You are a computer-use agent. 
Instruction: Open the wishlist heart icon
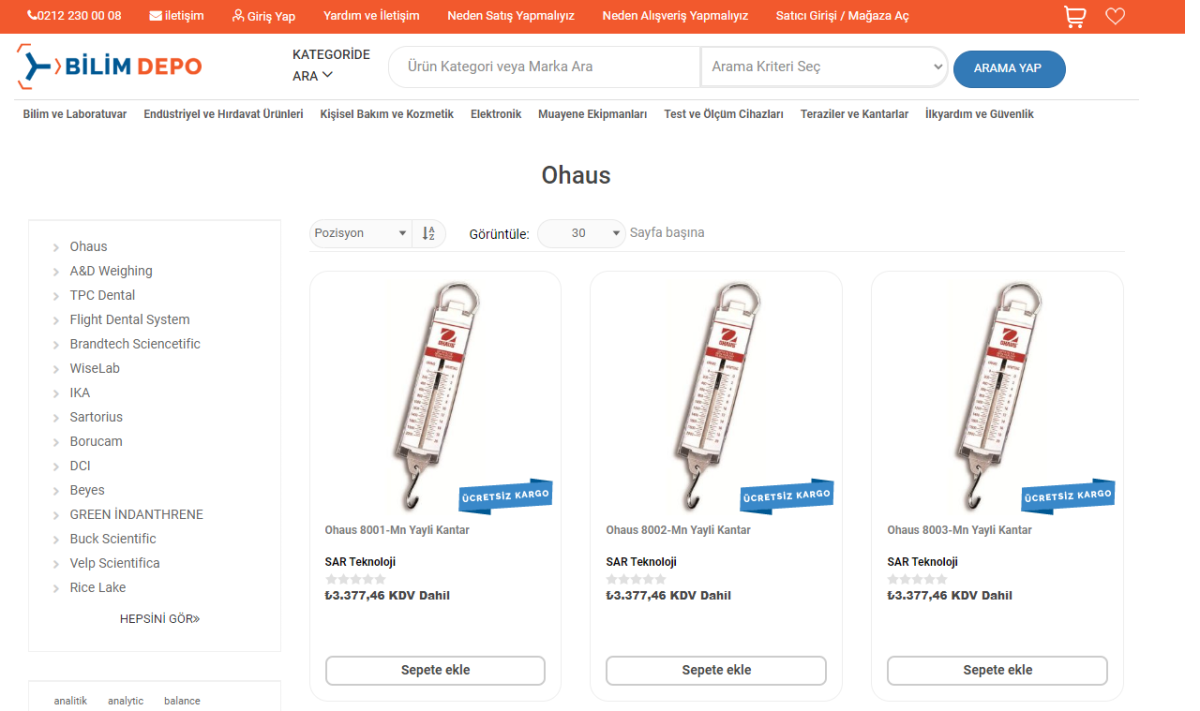pyautogui.click(x=1115, y=16)
